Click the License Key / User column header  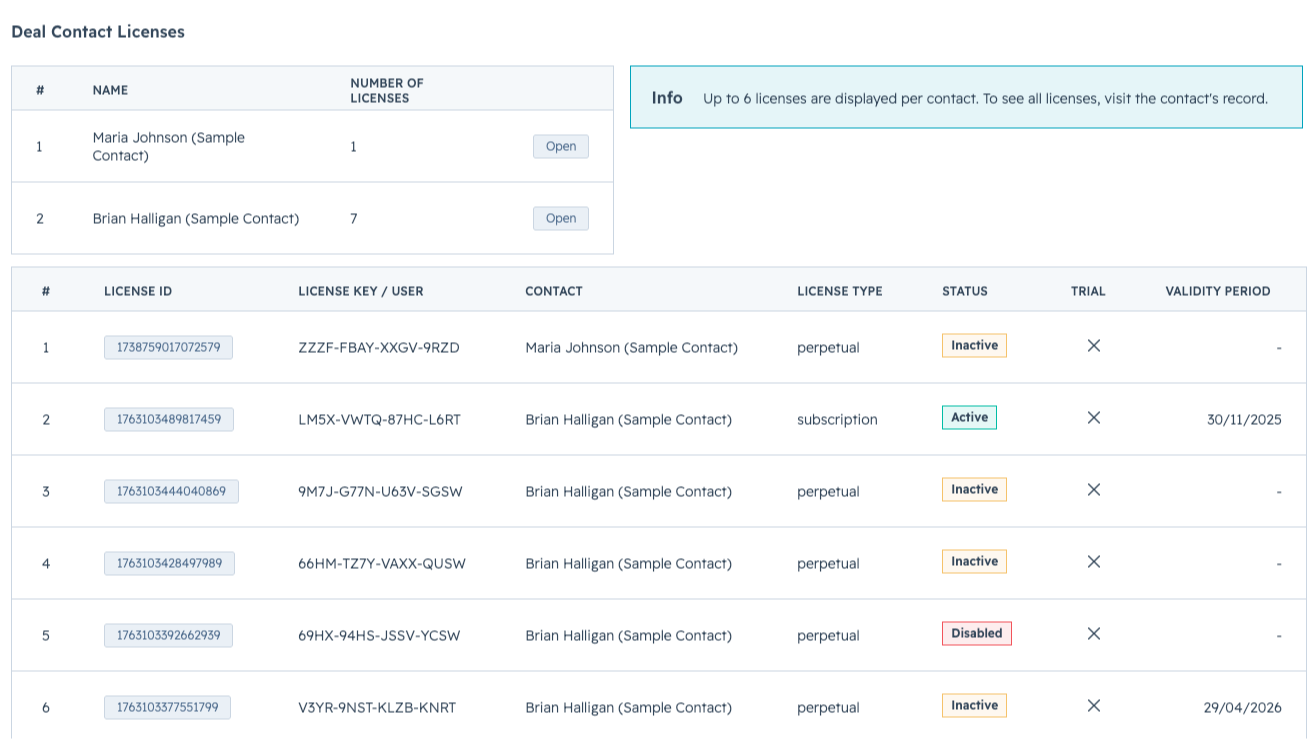(360, 291)
